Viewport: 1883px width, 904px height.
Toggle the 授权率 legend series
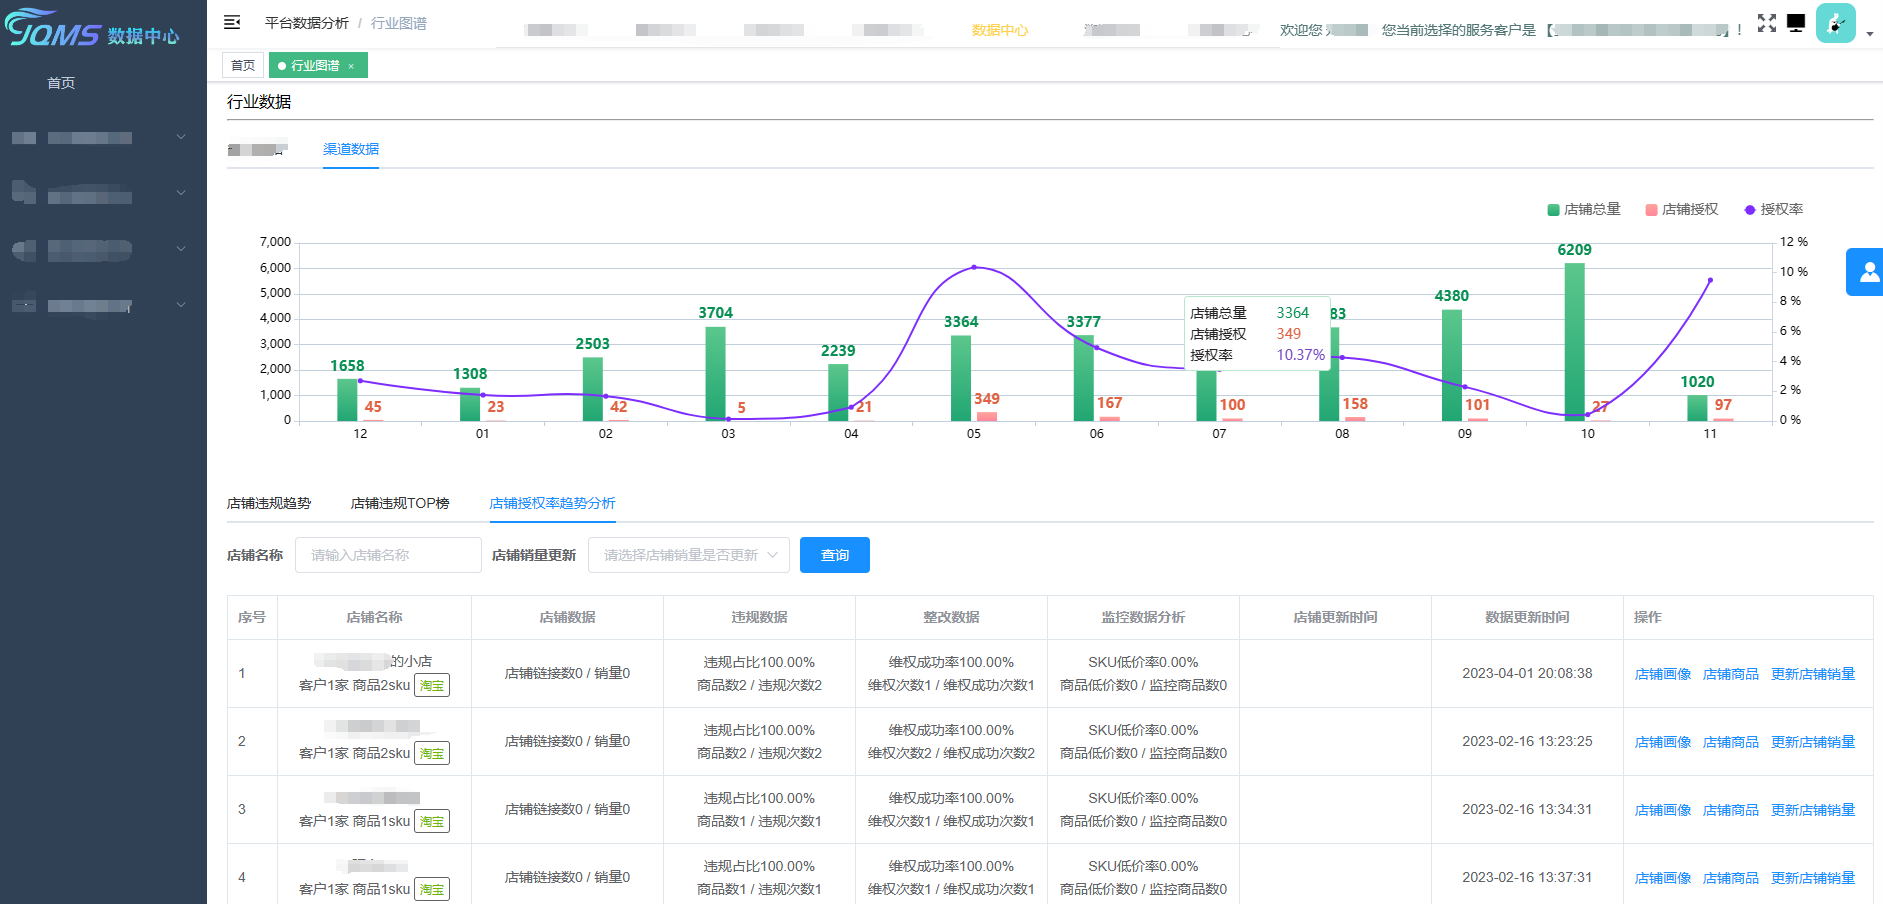click(x=1774, y=209)
